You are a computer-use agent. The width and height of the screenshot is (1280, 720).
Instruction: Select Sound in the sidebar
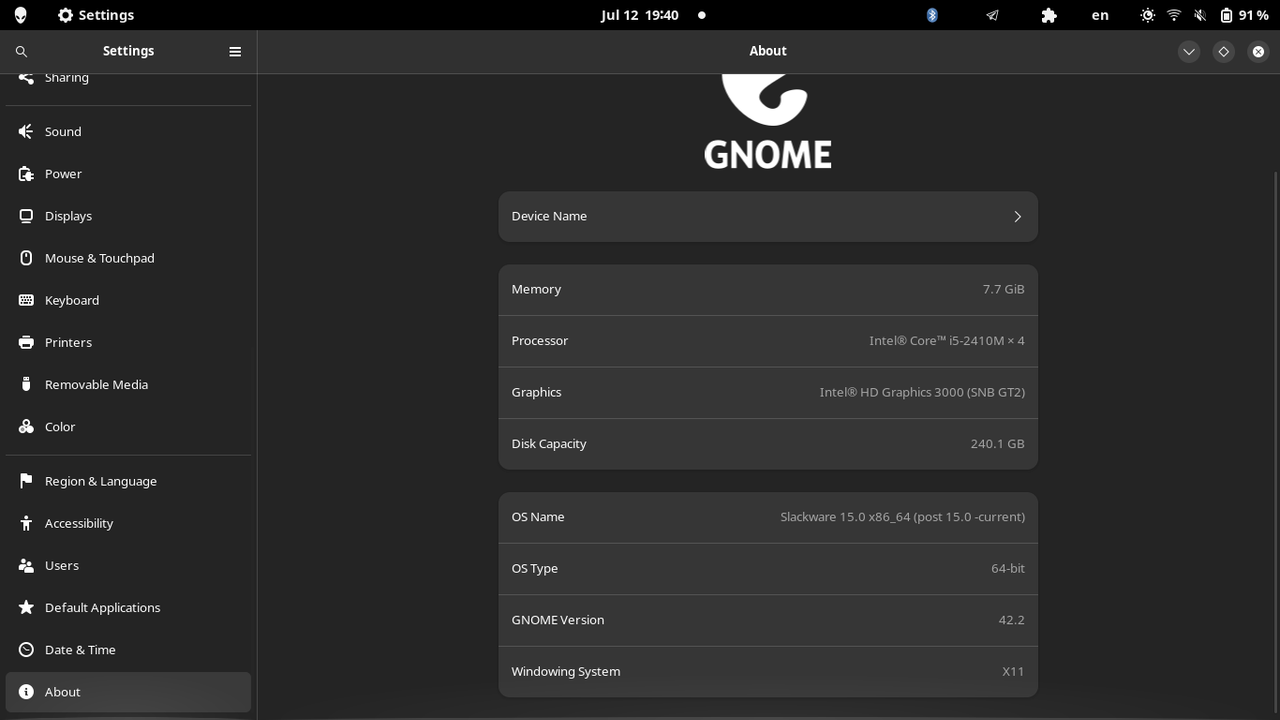tap(128, 132)
